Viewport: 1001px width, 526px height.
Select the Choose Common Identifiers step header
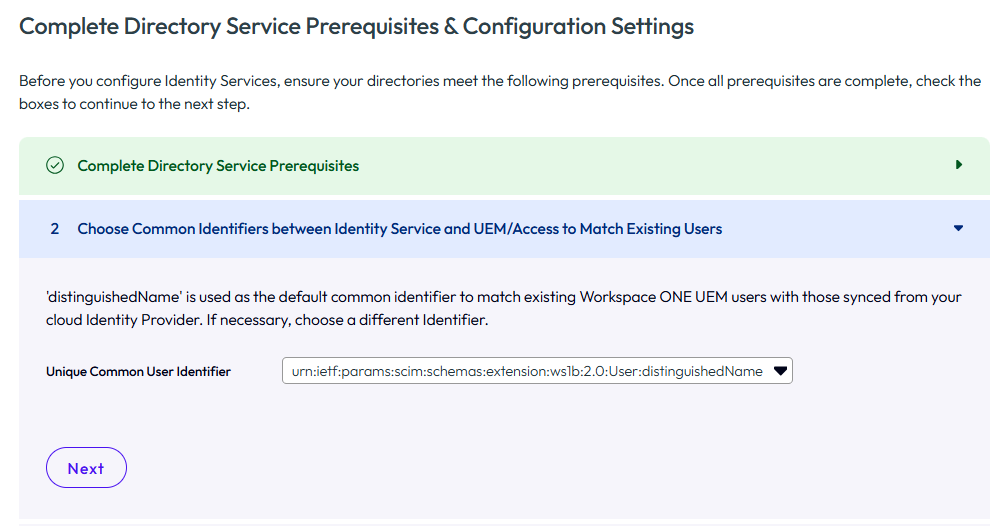[400, 229]
